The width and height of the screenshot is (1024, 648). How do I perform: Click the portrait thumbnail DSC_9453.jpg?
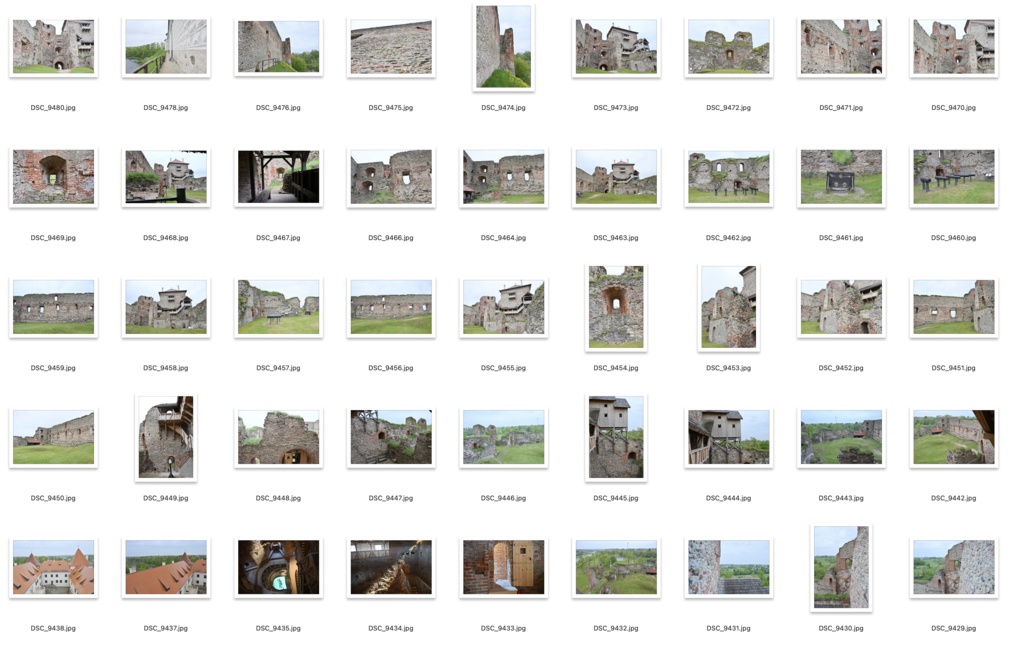pyautogui.click(x=729, y=307)
